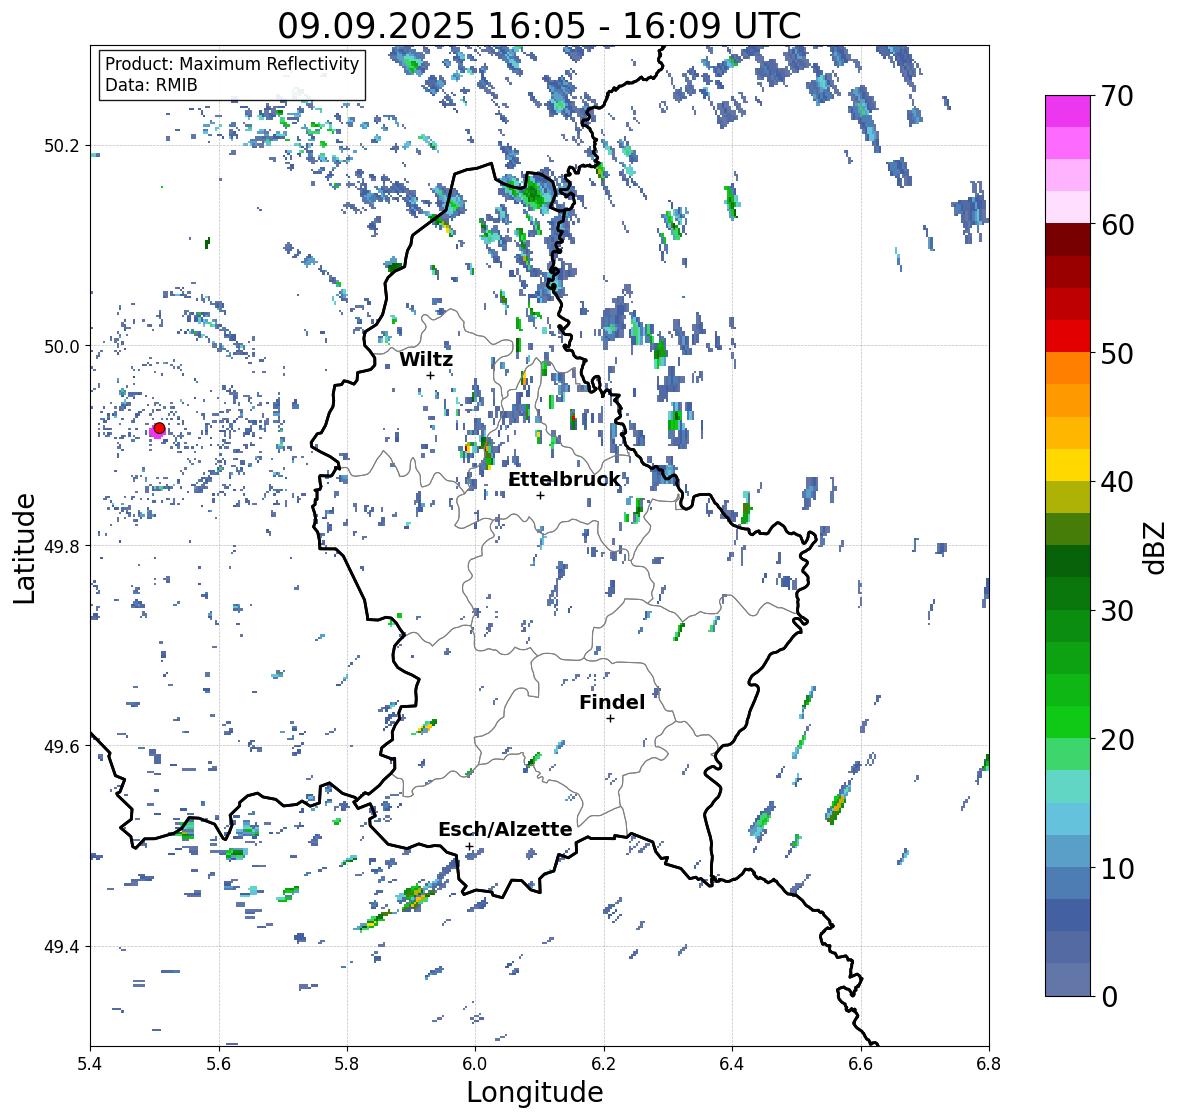
Task: Select the Esch/Alzette label on the map
Action: (505, 829)
